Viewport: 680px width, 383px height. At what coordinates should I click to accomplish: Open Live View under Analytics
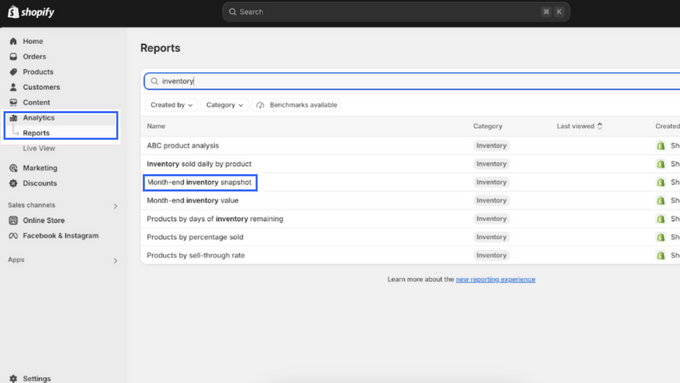click(x=39, y=148)
